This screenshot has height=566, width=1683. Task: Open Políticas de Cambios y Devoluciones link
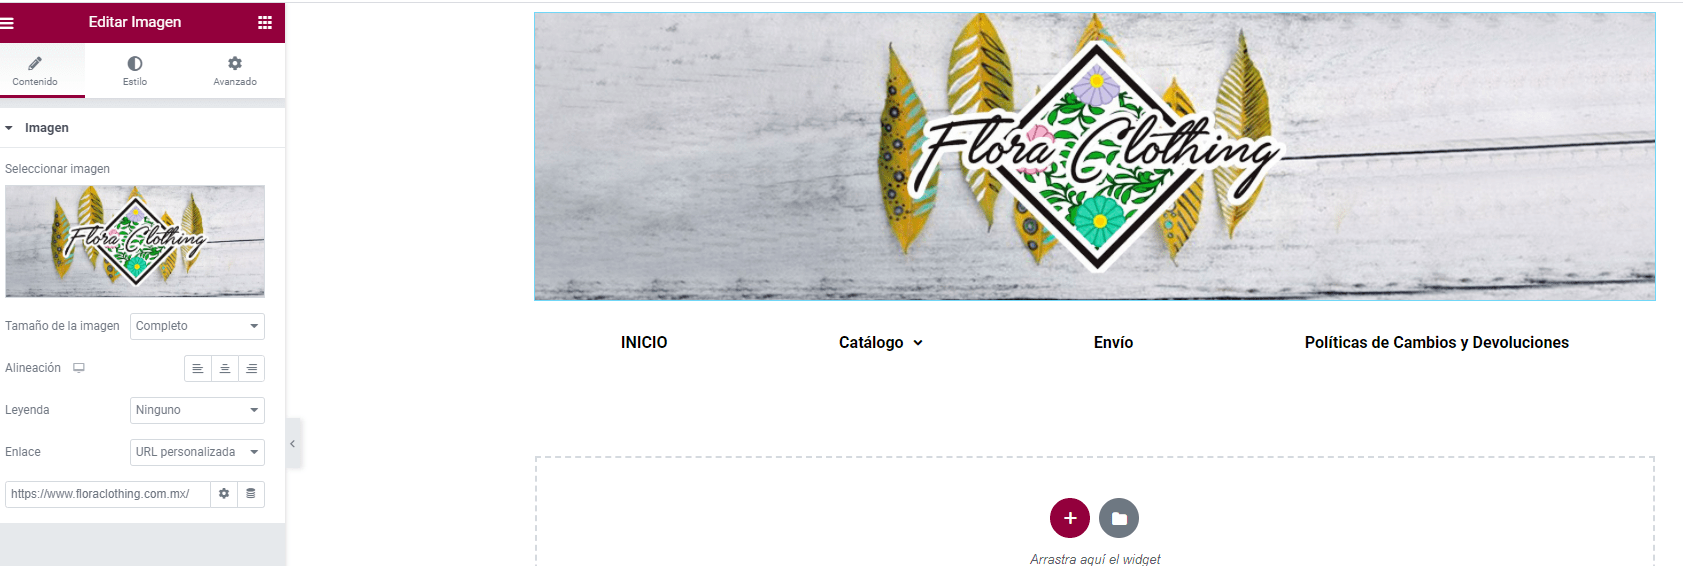pyautogui.click(x=1436, y=342)
